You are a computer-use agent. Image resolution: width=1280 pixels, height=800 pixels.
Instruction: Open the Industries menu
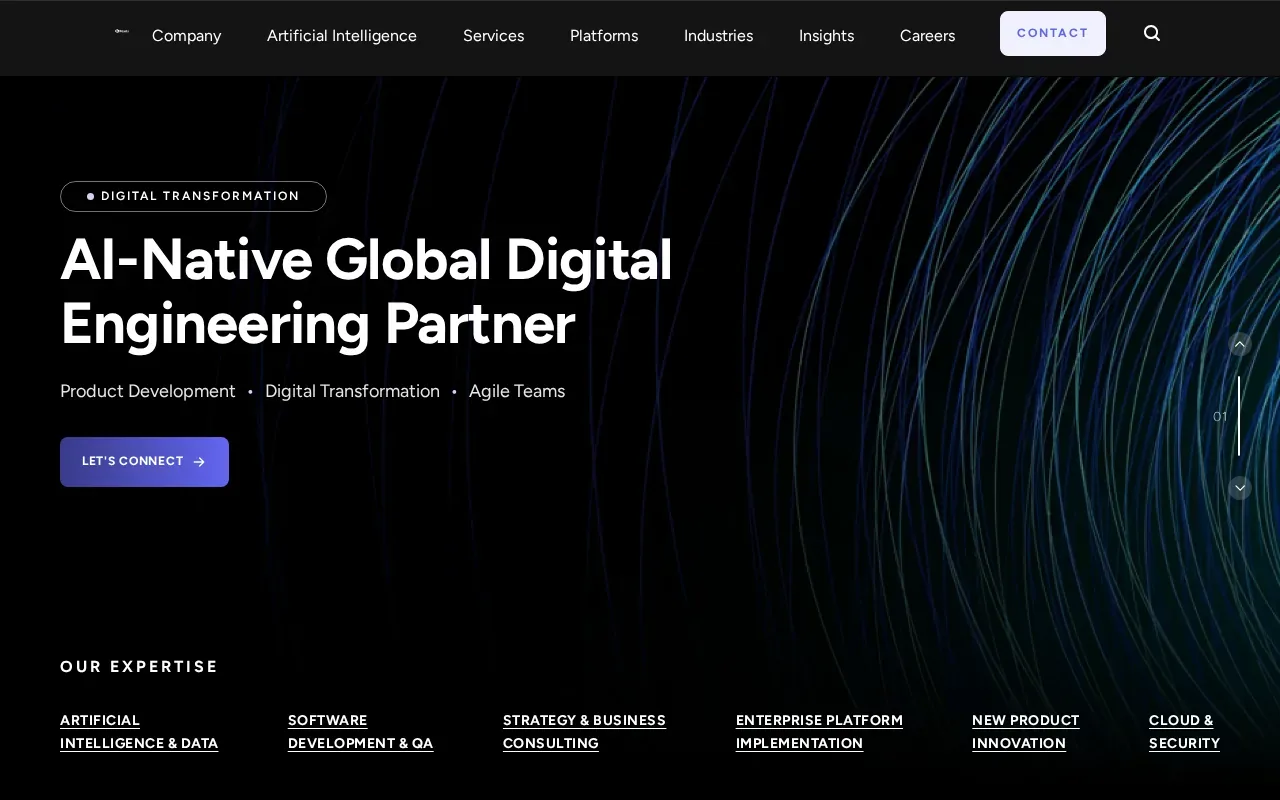pyautogui.click(x=718, y=36)
